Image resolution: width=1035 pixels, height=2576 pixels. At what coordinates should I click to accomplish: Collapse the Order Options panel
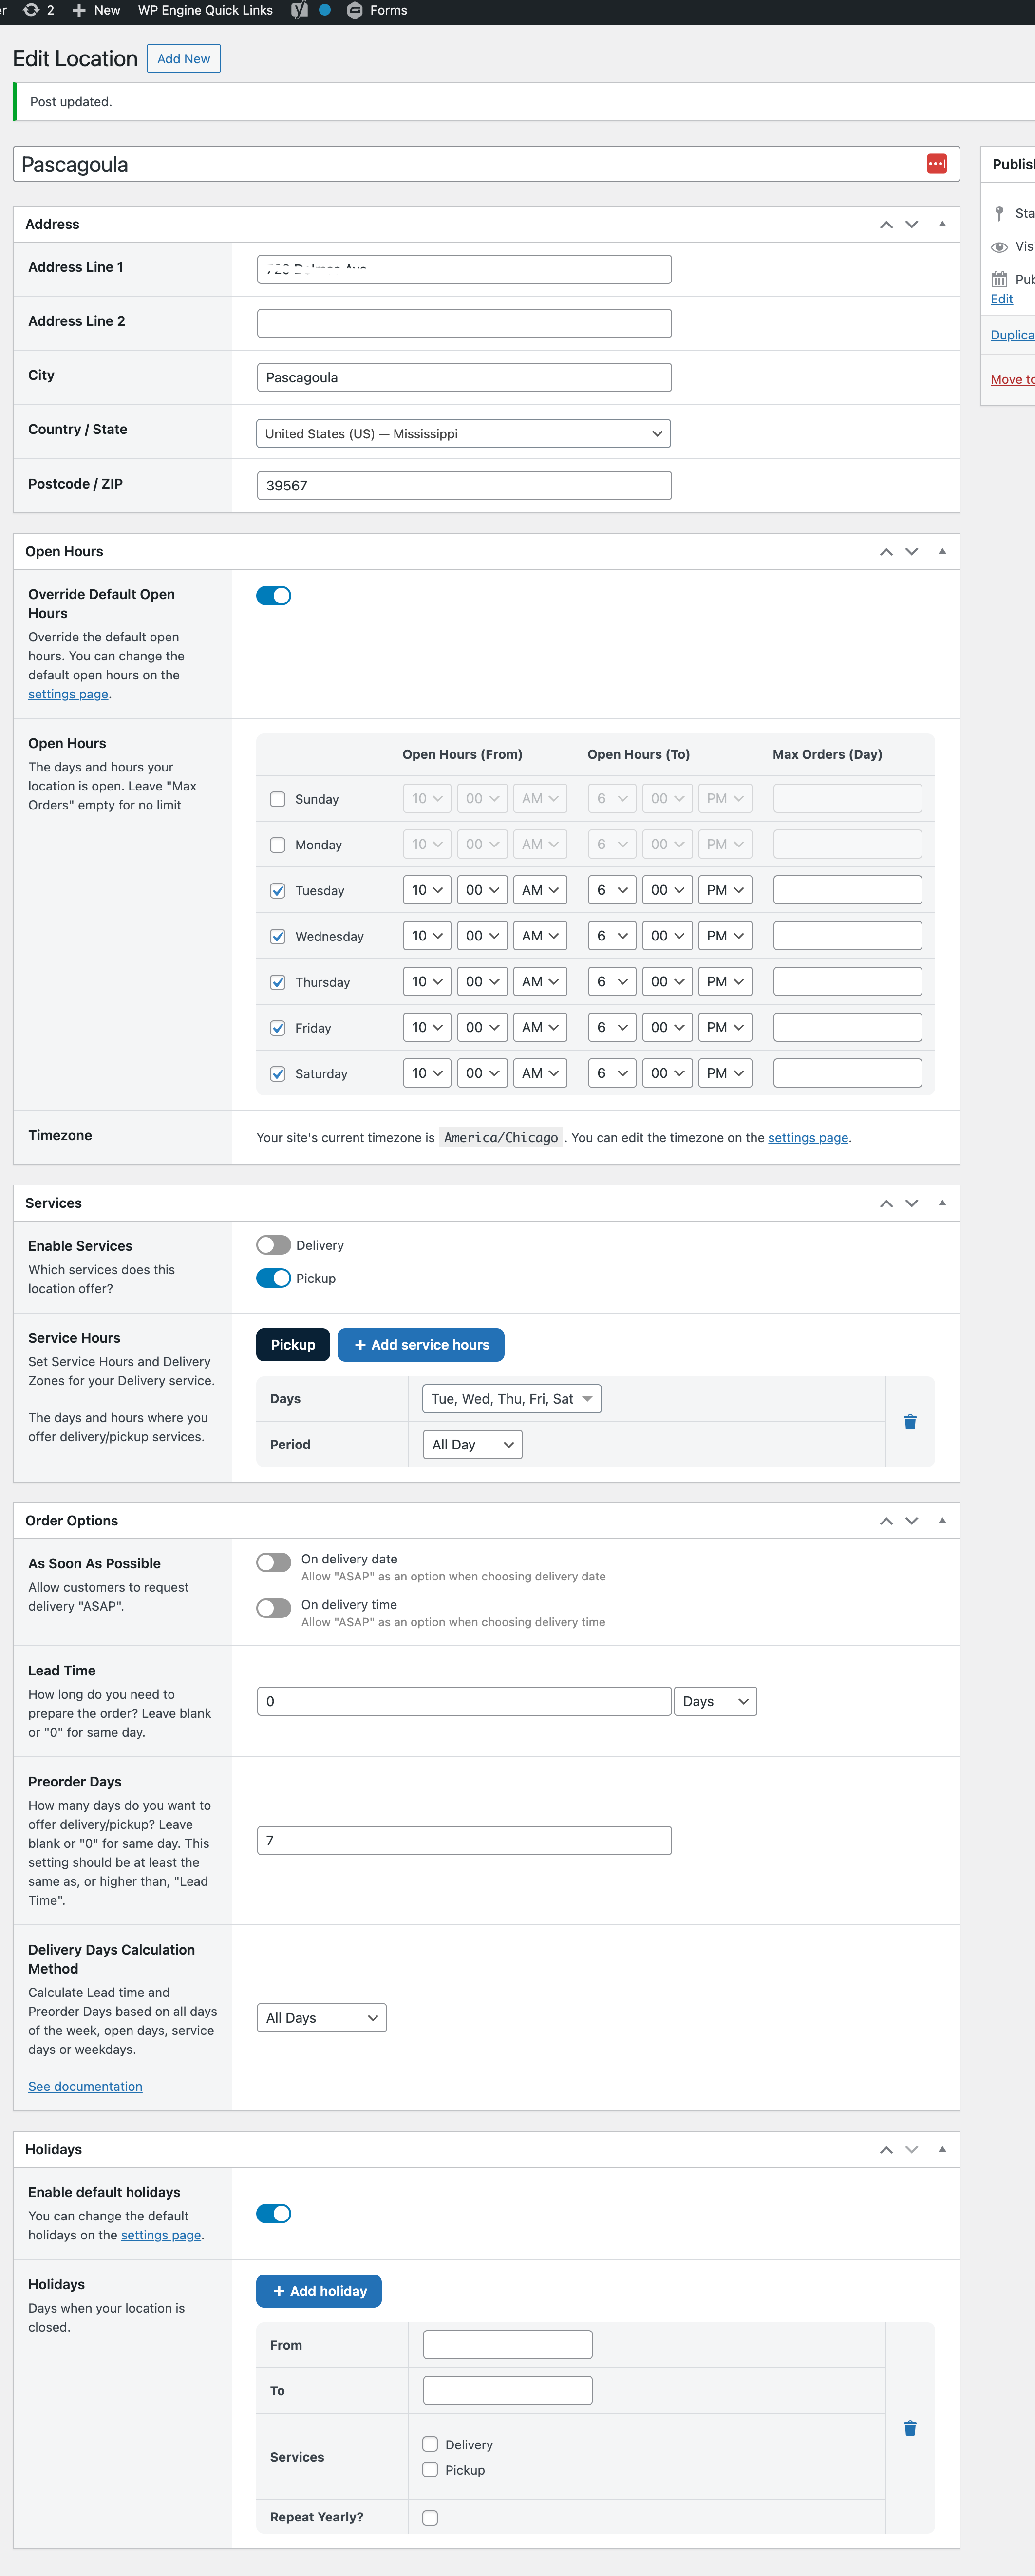(942, 1520)
